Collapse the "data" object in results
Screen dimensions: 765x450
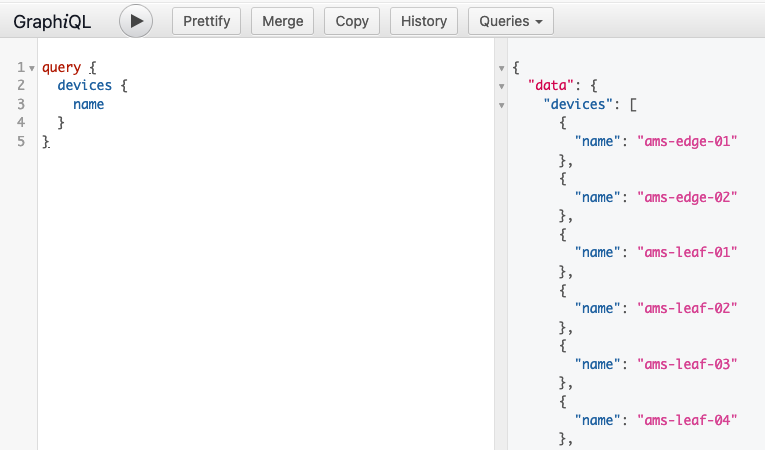click(x=502, y=86)
